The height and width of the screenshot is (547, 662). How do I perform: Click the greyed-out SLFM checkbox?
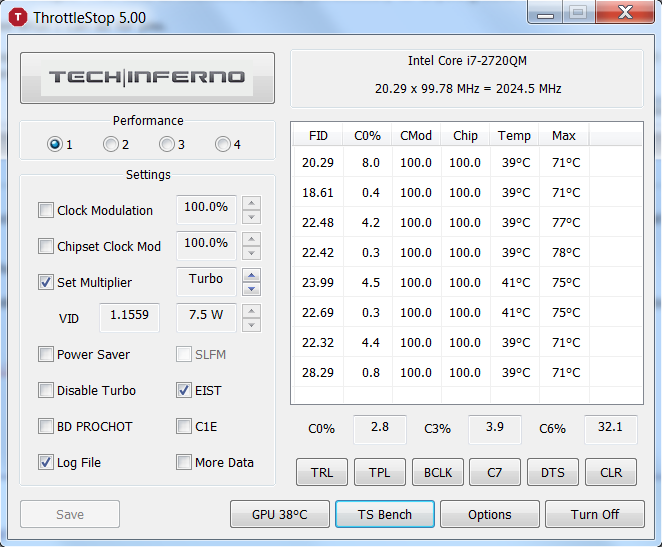tap(184, 354)
